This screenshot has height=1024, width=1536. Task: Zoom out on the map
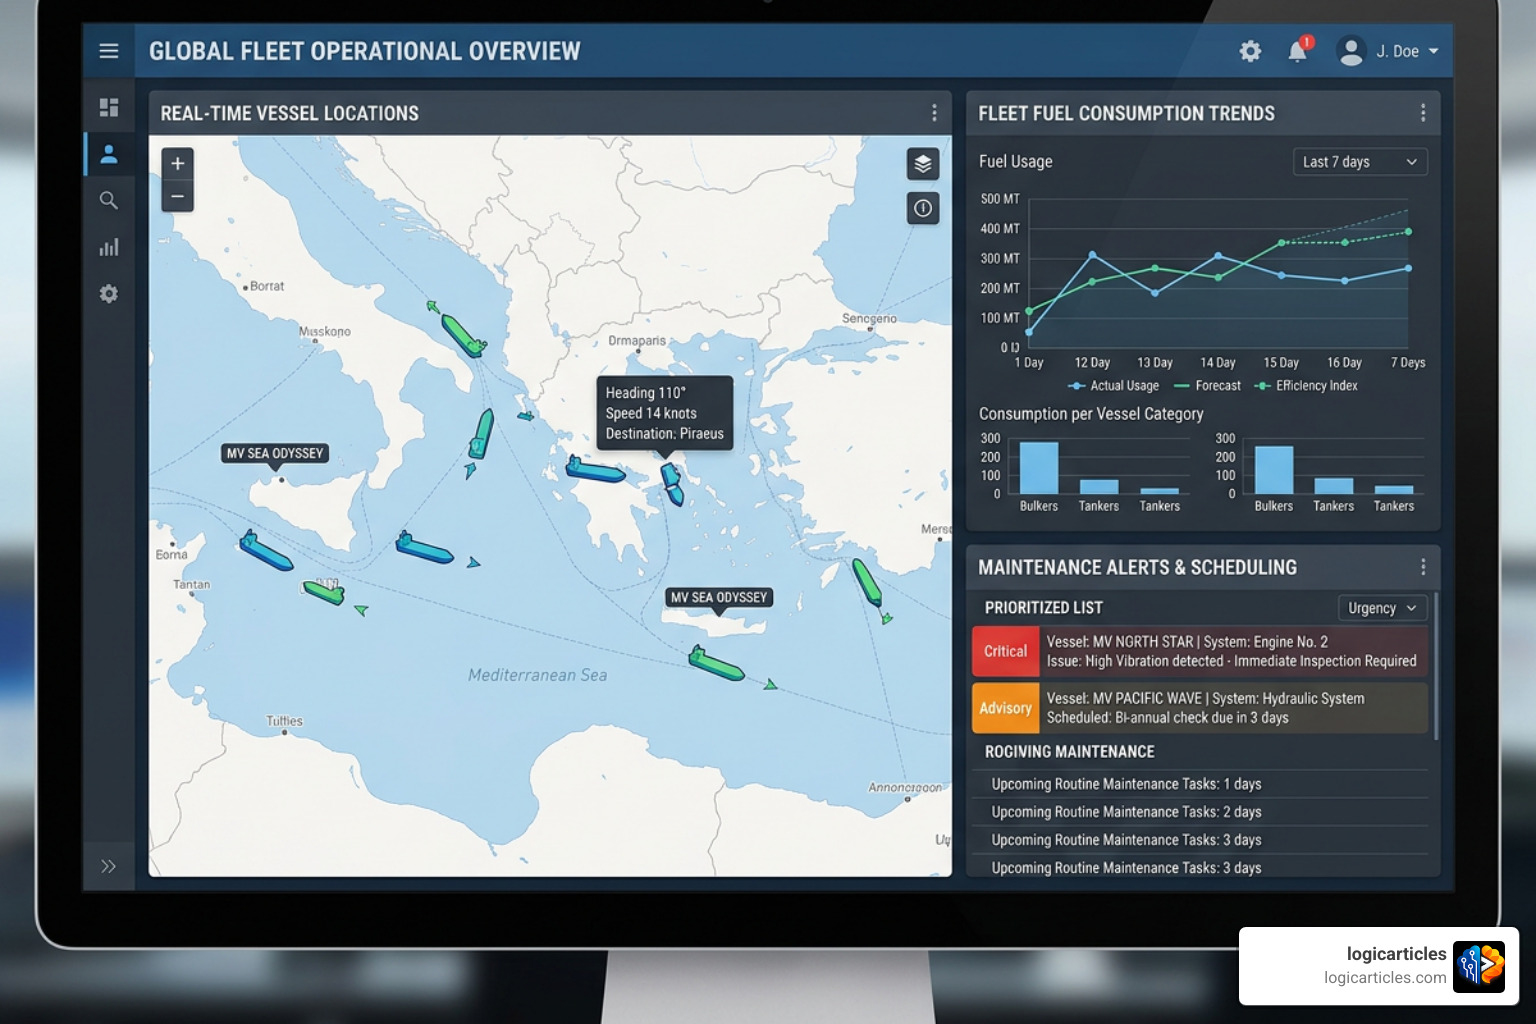[x=177, y=196]
